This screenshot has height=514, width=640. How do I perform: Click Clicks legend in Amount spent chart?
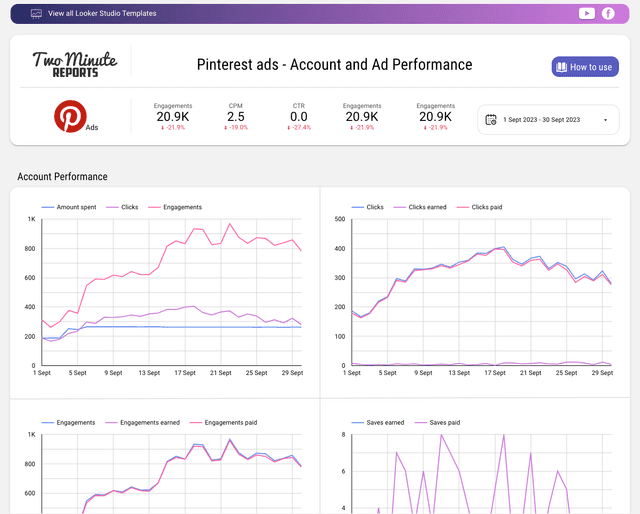(122, 207)
